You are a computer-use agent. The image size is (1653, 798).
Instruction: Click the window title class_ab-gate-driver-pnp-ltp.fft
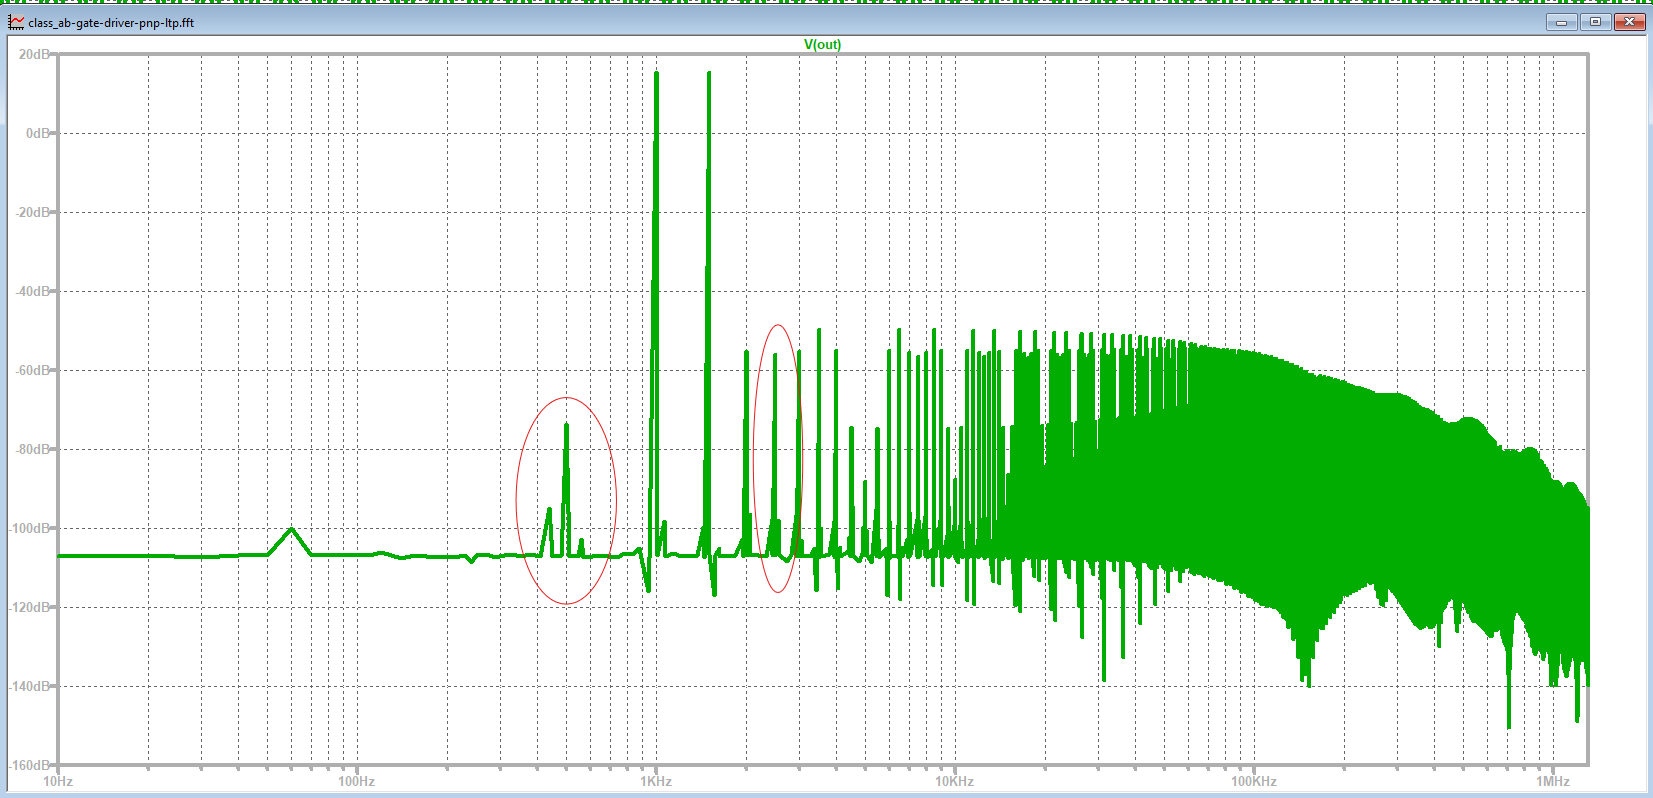[x=111, y=22]
